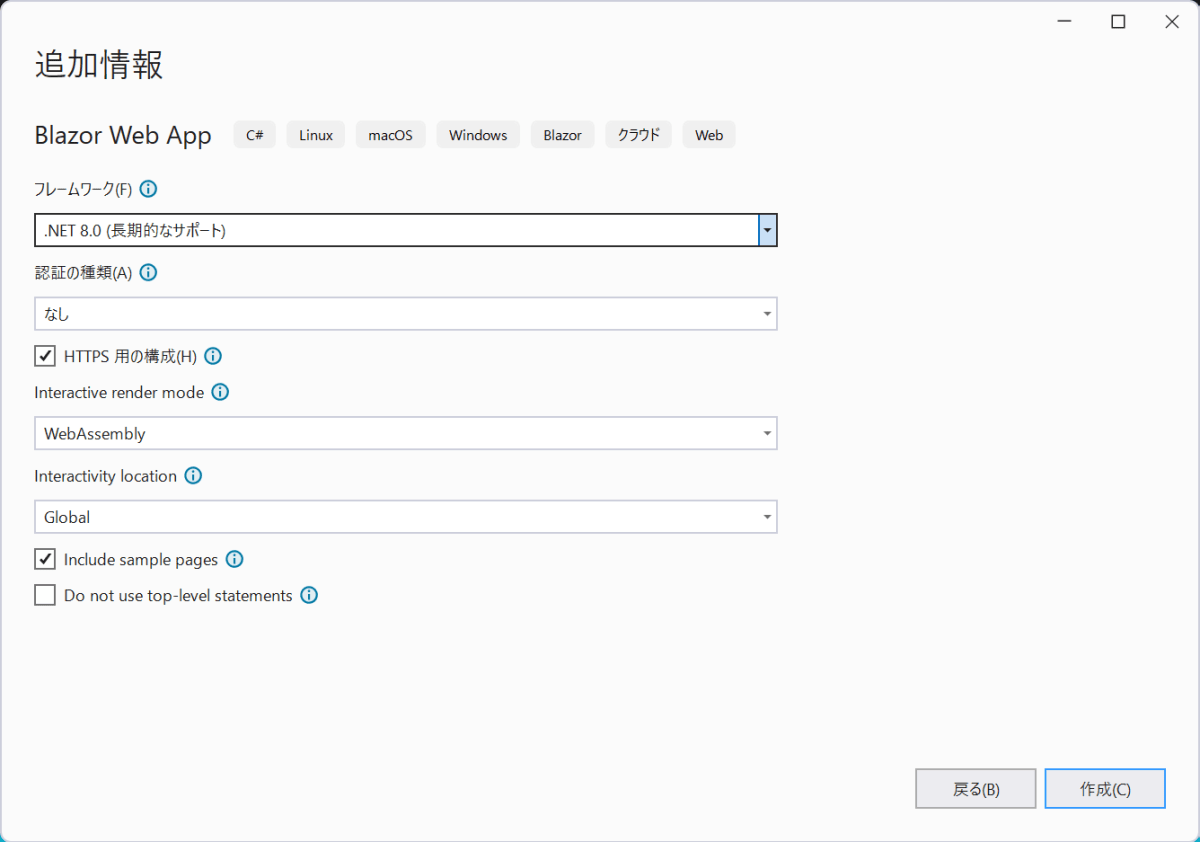Click the クラウド tag

(639, 135)
